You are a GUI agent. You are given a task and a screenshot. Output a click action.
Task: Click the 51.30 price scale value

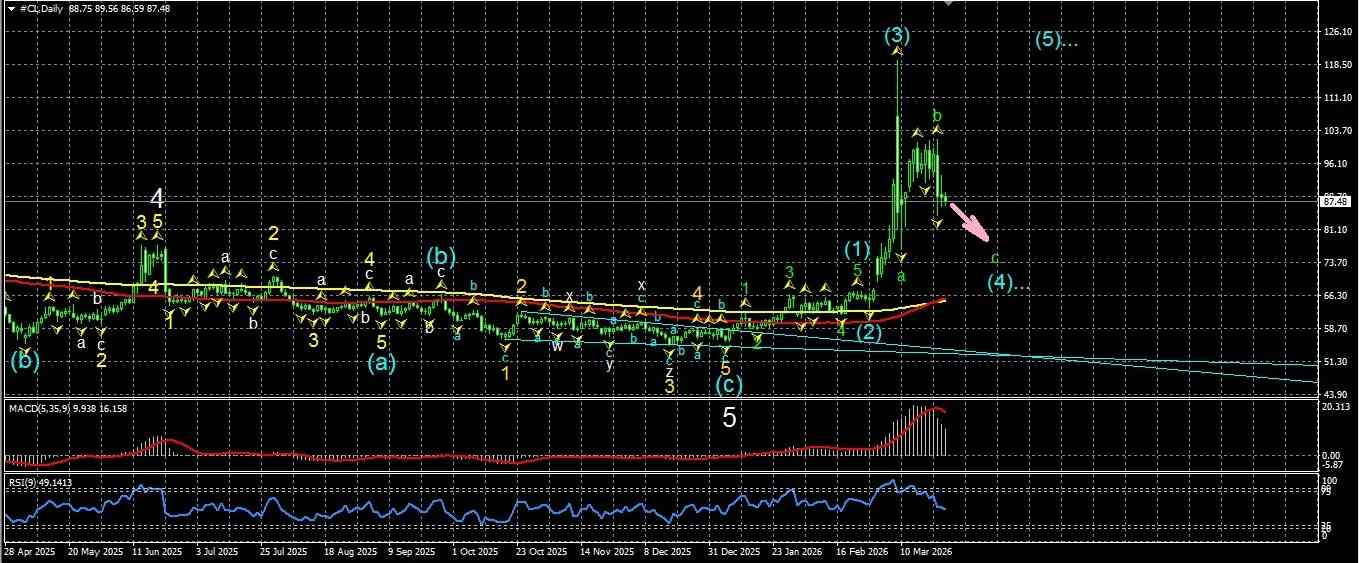click(x=1334, y=362)
